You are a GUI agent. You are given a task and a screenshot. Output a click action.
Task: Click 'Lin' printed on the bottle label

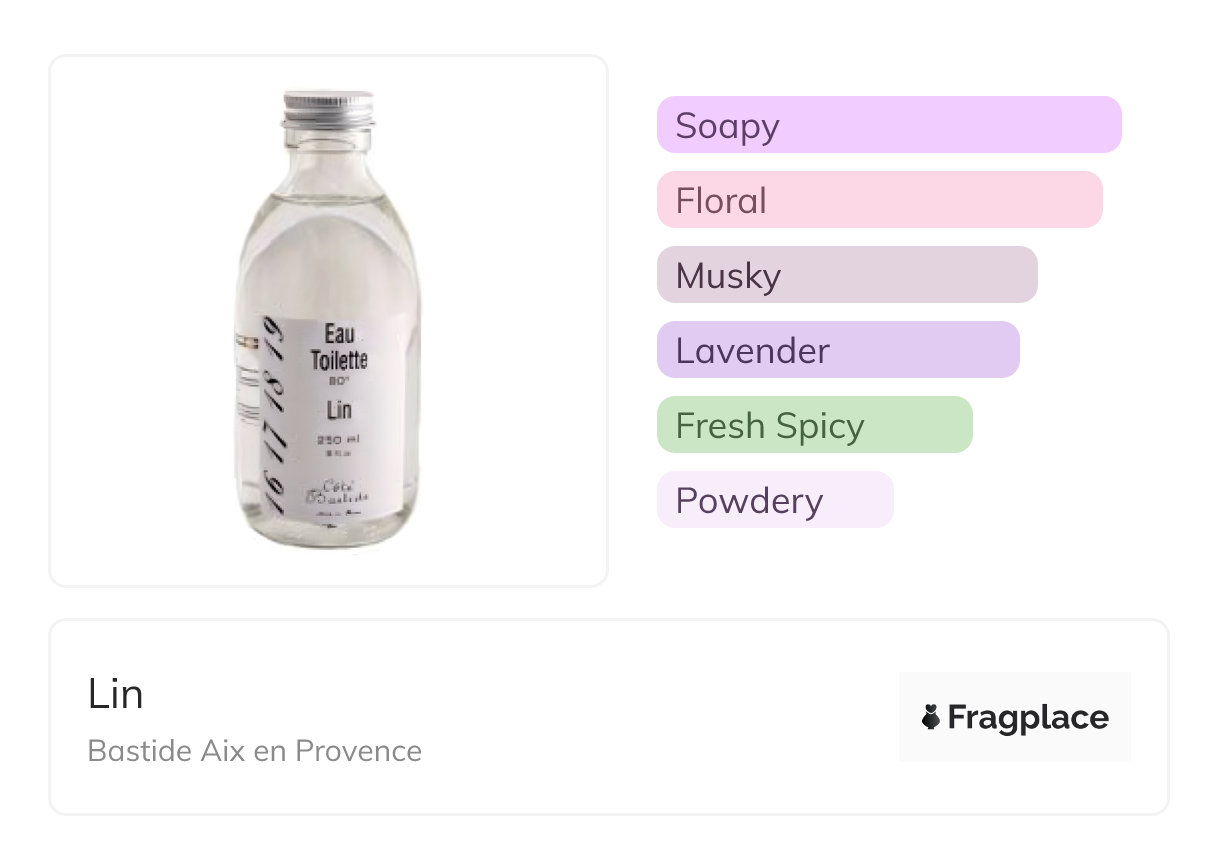(338, 410)
